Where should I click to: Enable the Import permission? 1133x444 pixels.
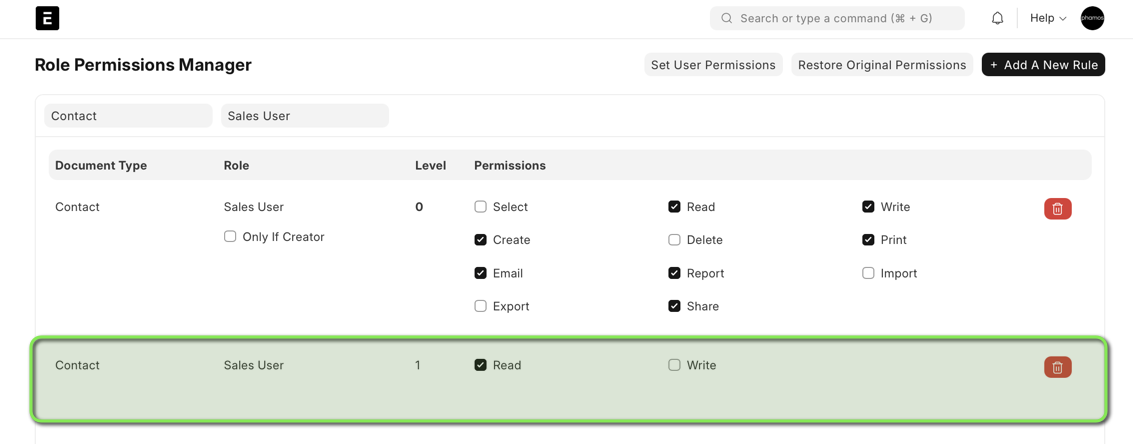coord(869,273)
